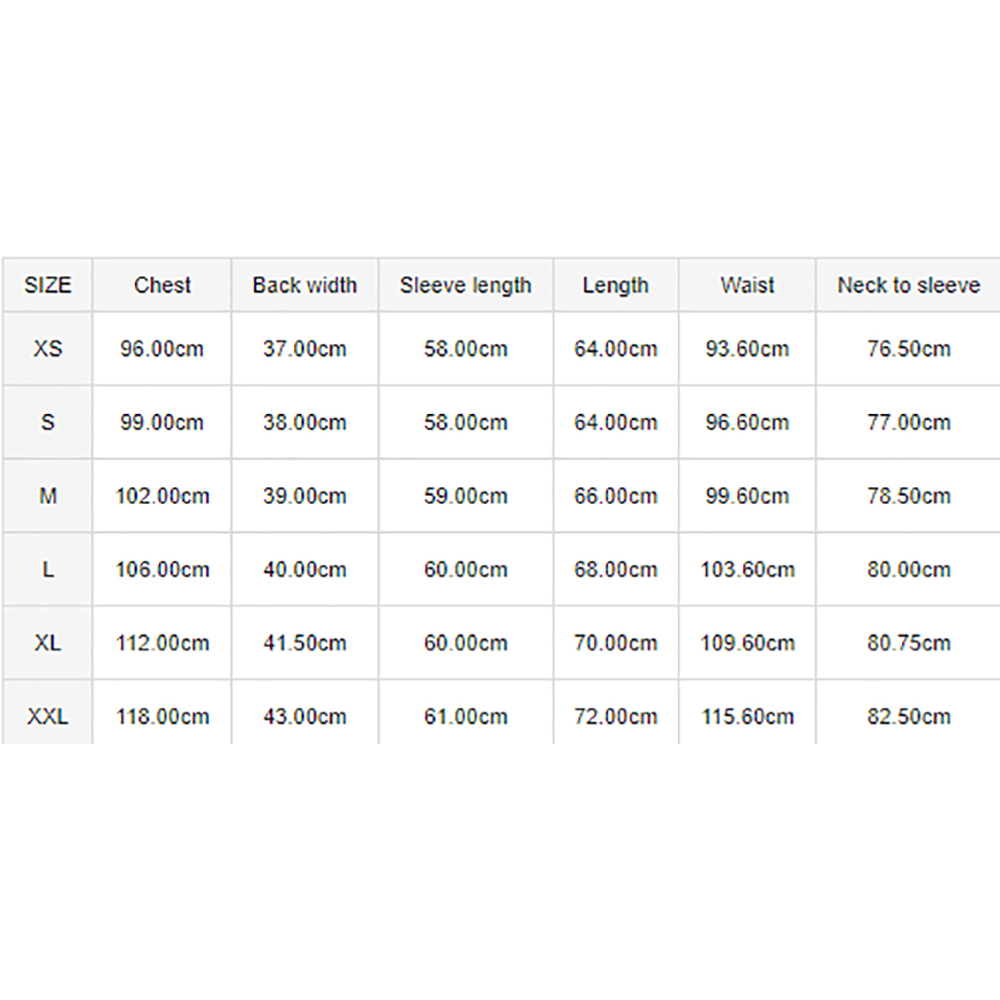Click the Neck to sleeve header
The image size is (1000, 1000).
pos(908,285)
